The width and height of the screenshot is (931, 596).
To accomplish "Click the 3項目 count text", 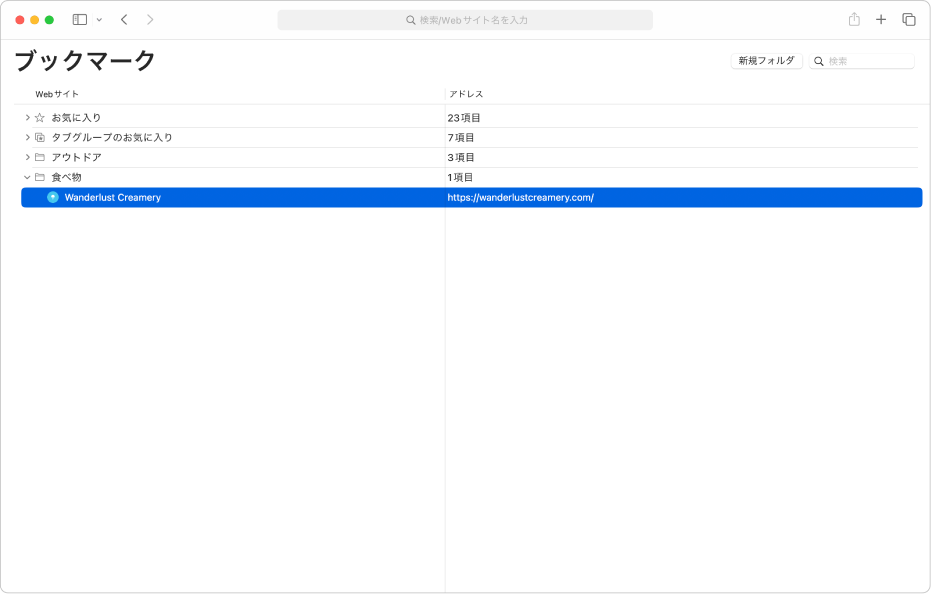I will 461,157.
